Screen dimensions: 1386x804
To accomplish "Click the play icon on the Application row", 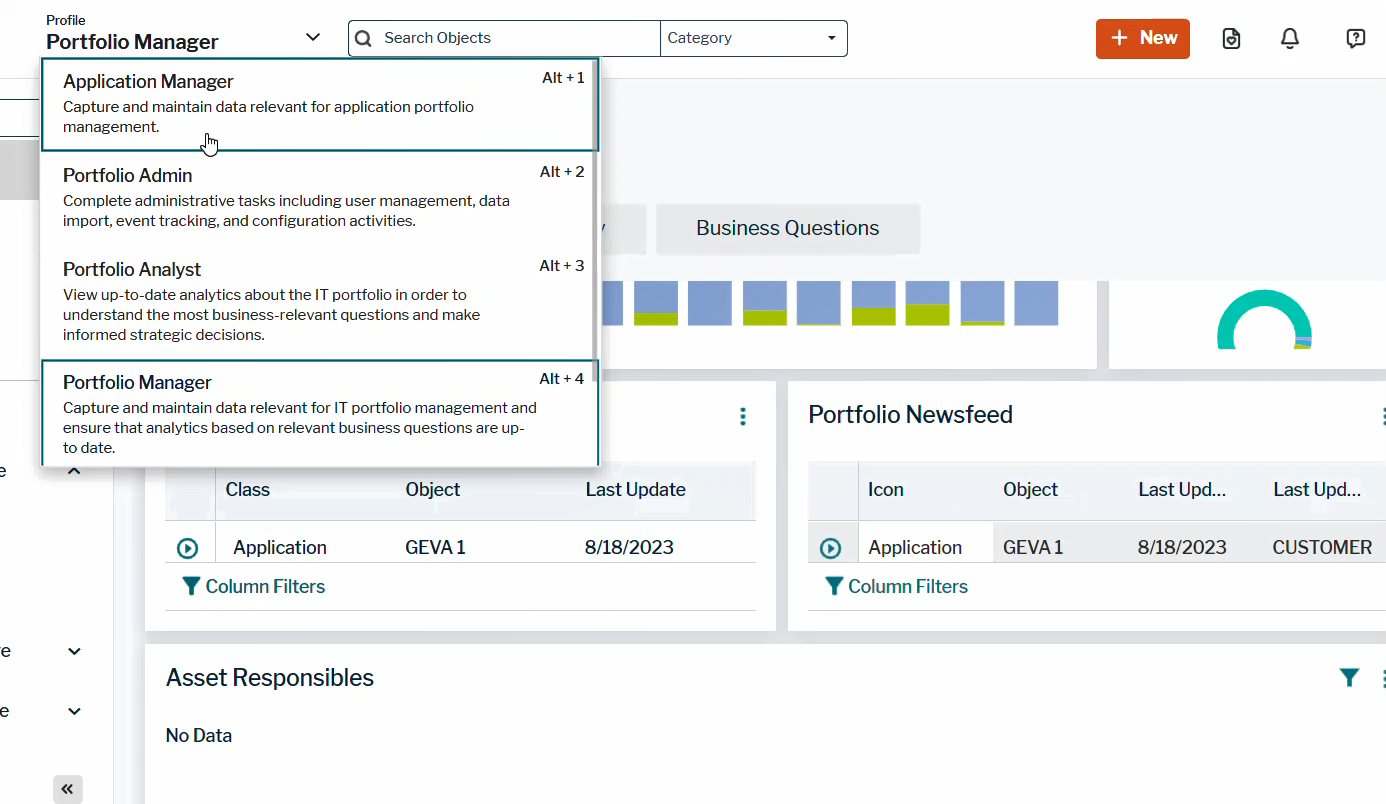I will tap(189, 548).
